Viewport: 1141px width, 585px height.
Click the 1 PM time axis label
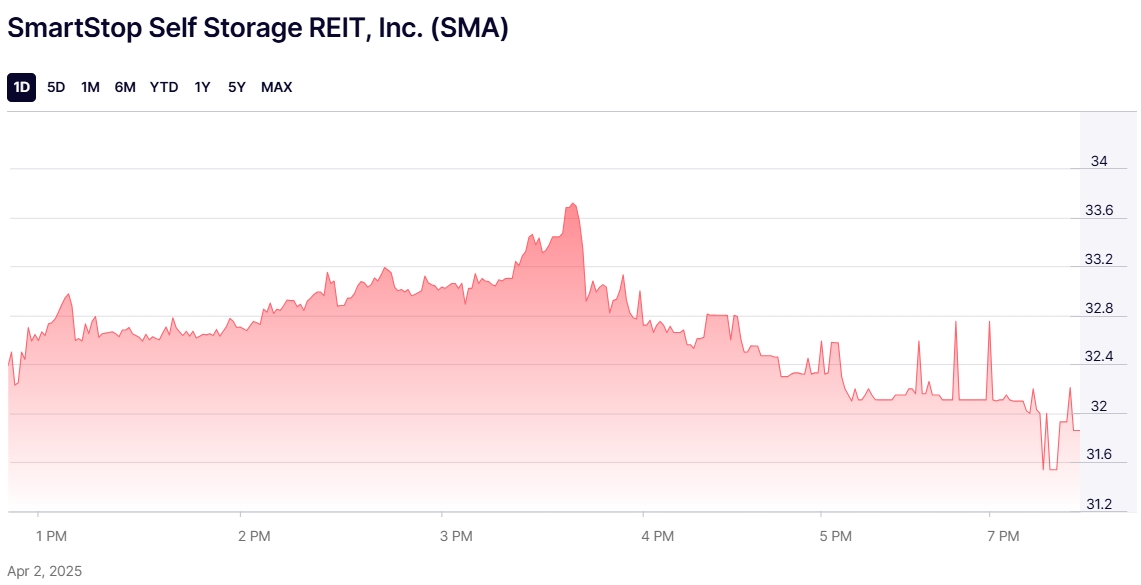tap(51, 537)
